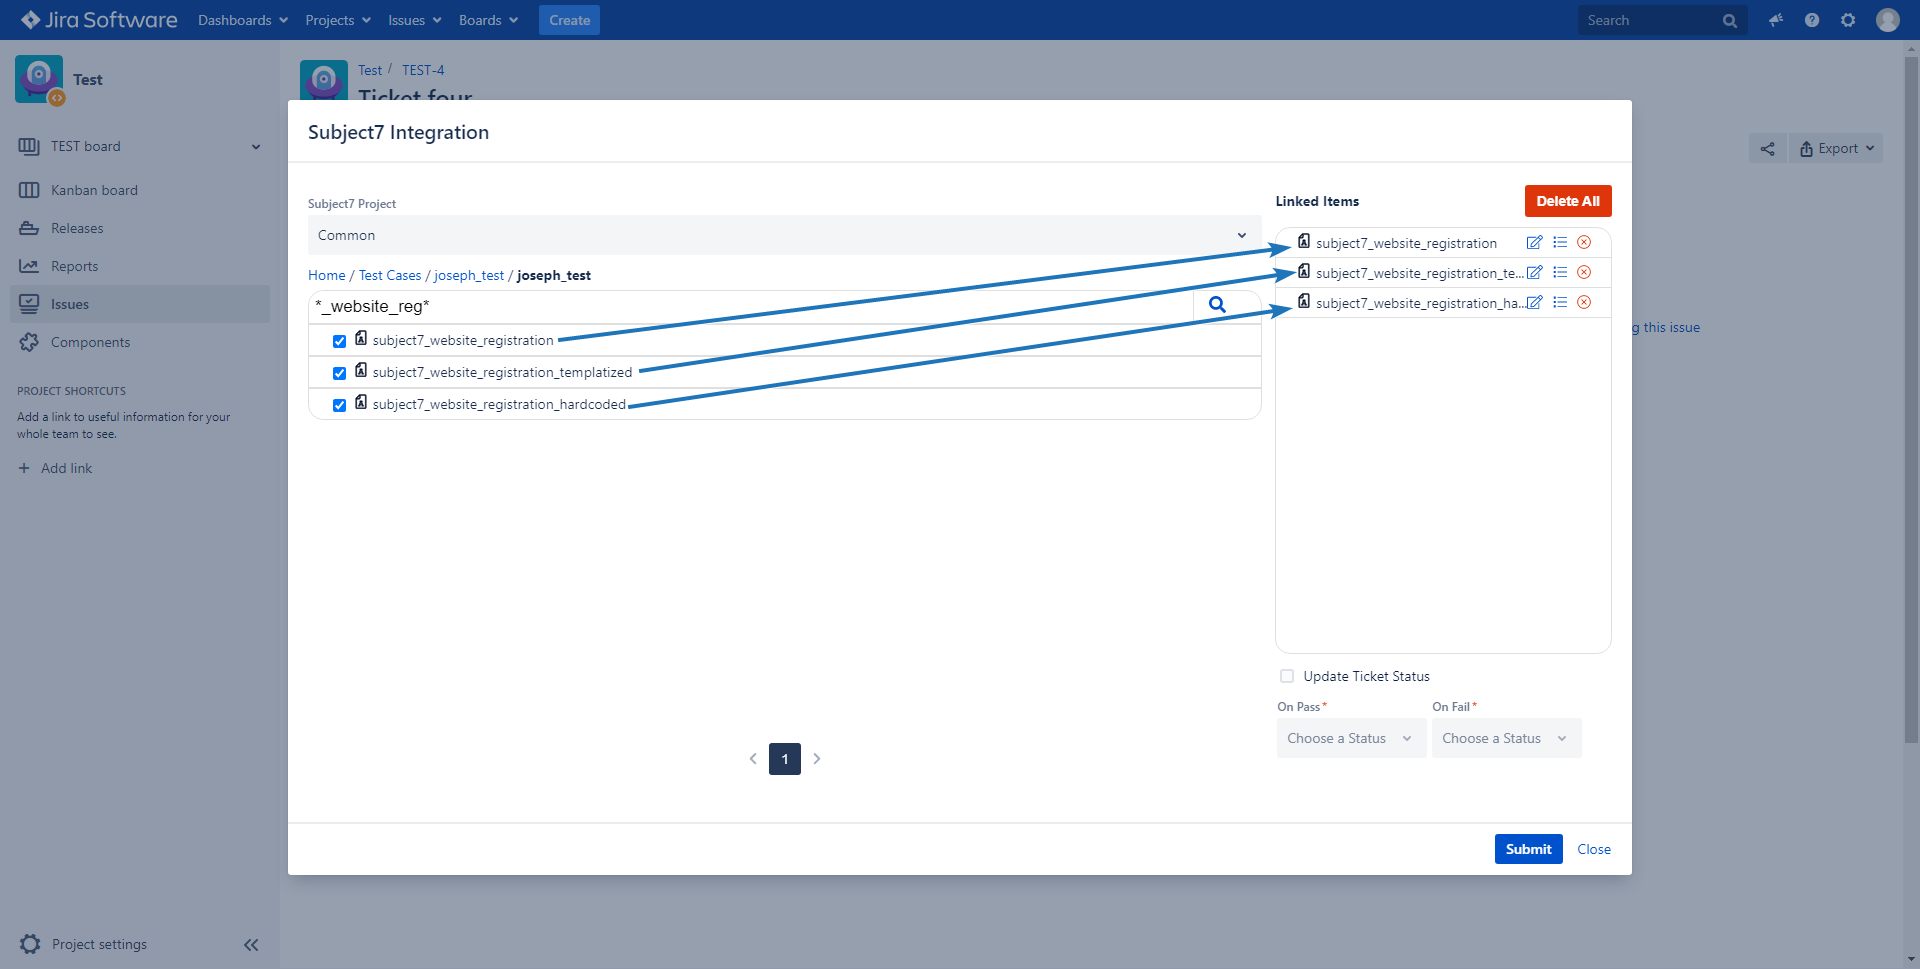
Task: Click the test case search input field
Action: [x=750, y=306]
